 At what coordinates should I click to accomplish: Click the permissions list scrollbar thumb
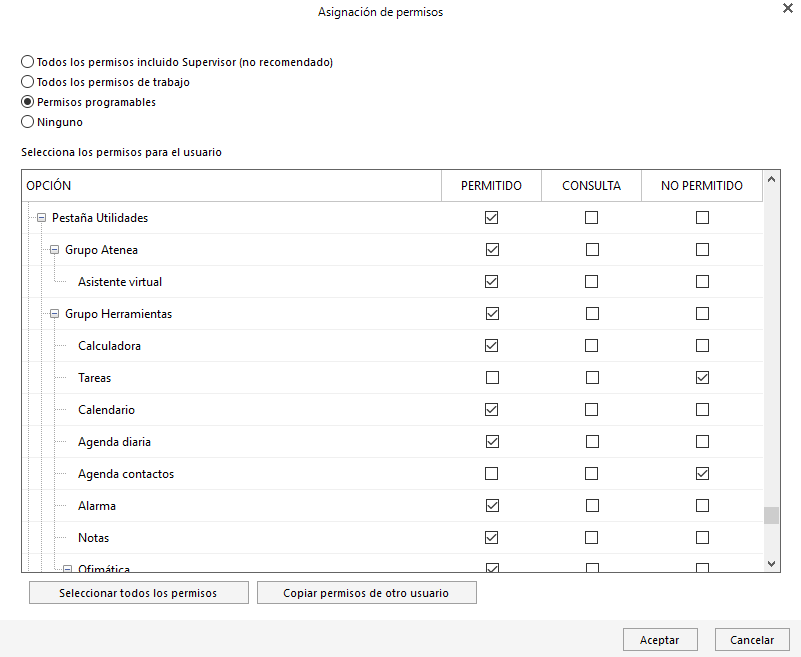(x=771, y=515)
